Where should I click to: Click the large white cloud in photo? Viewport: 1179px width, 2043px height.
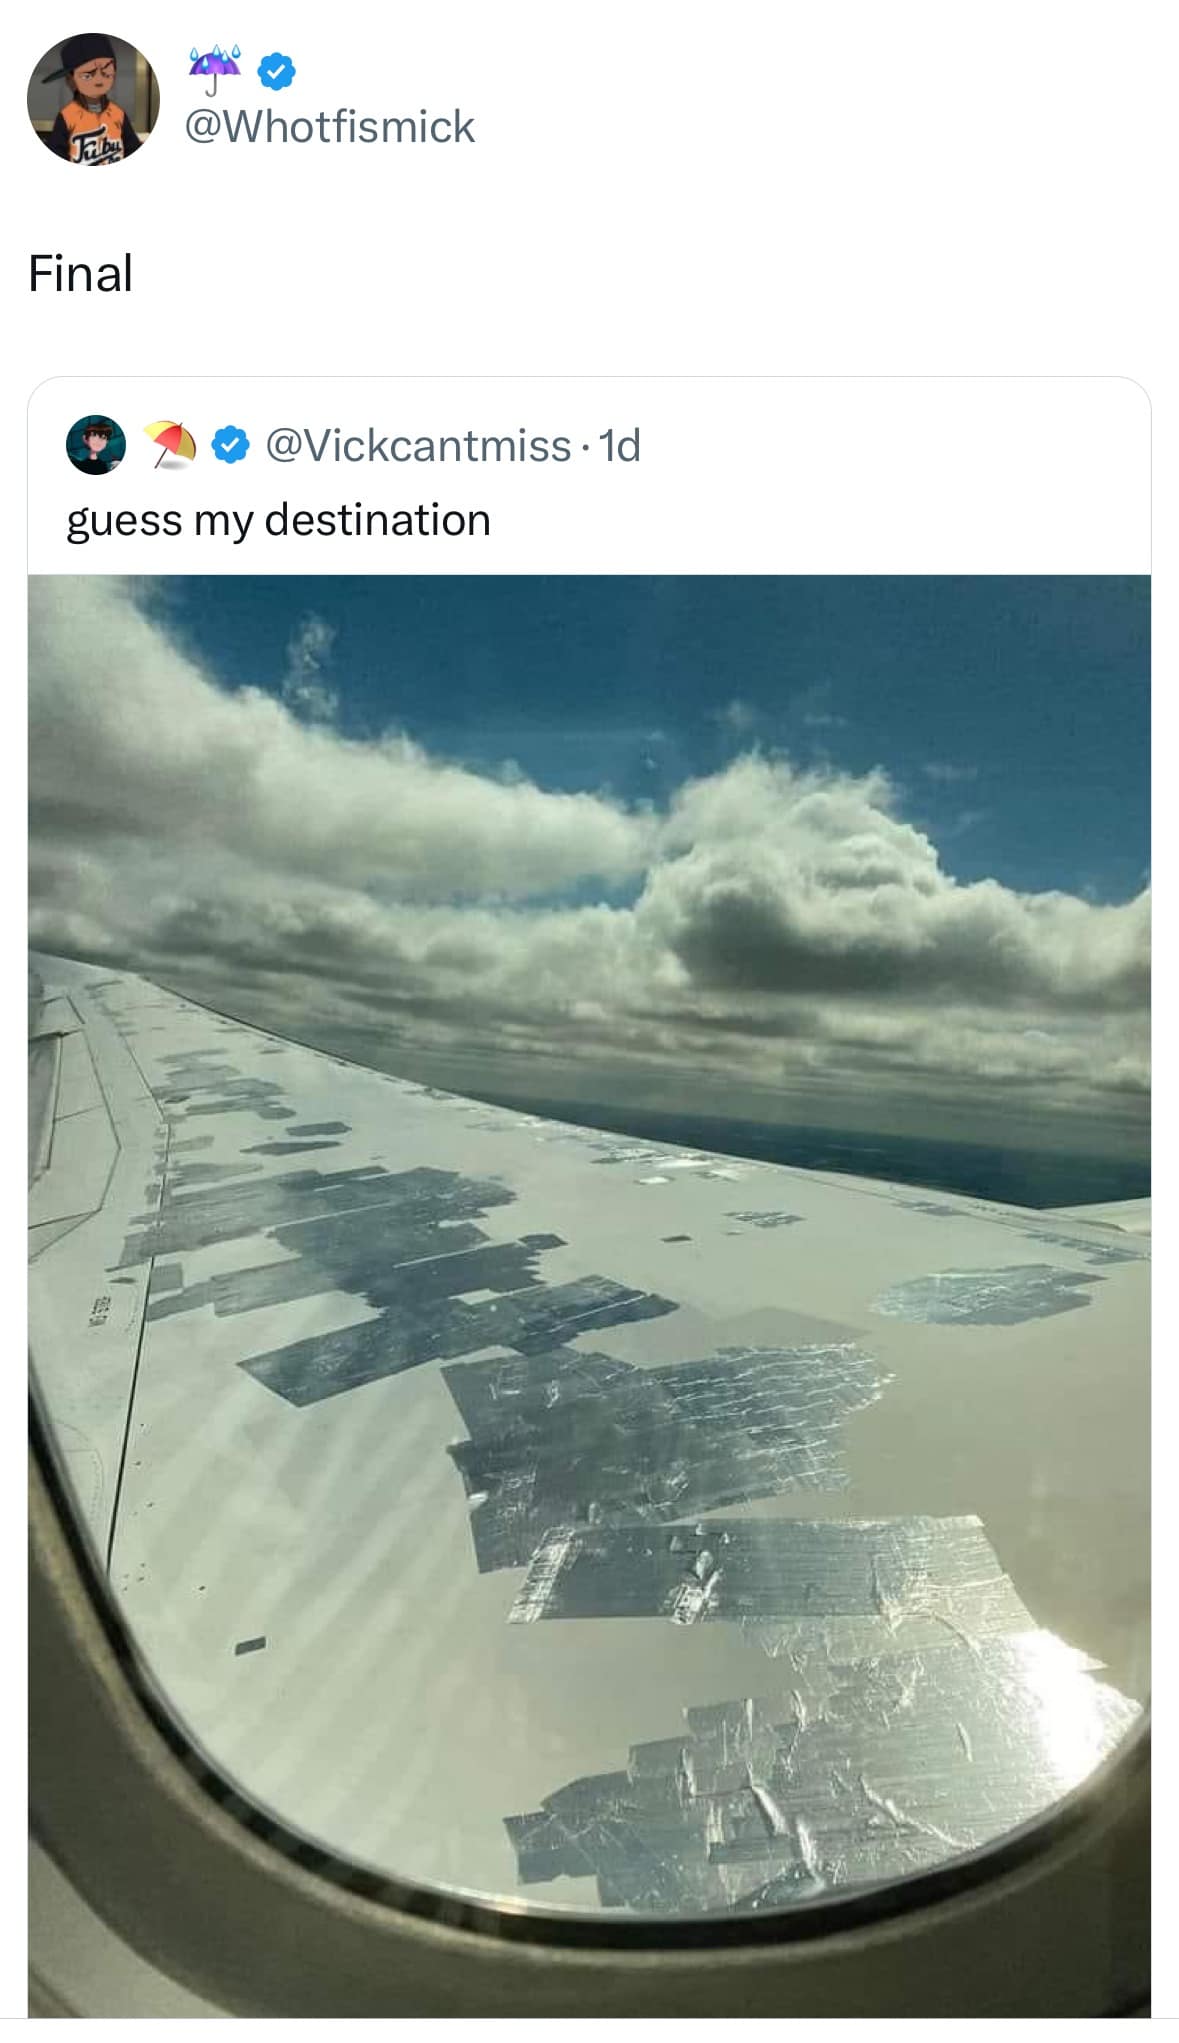click(790, 880)
